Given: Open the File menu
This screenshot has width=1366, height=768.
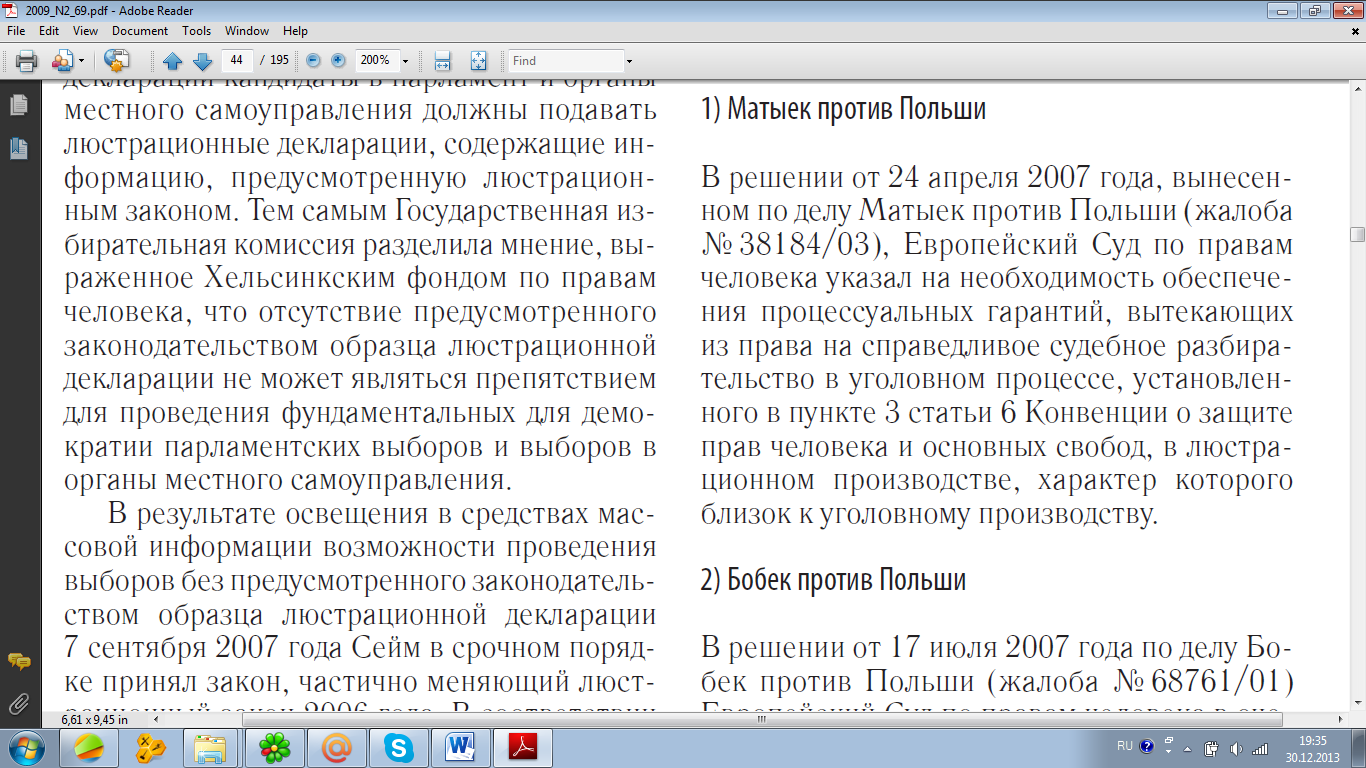Looking at the screenshot, I should pos(16,31).
